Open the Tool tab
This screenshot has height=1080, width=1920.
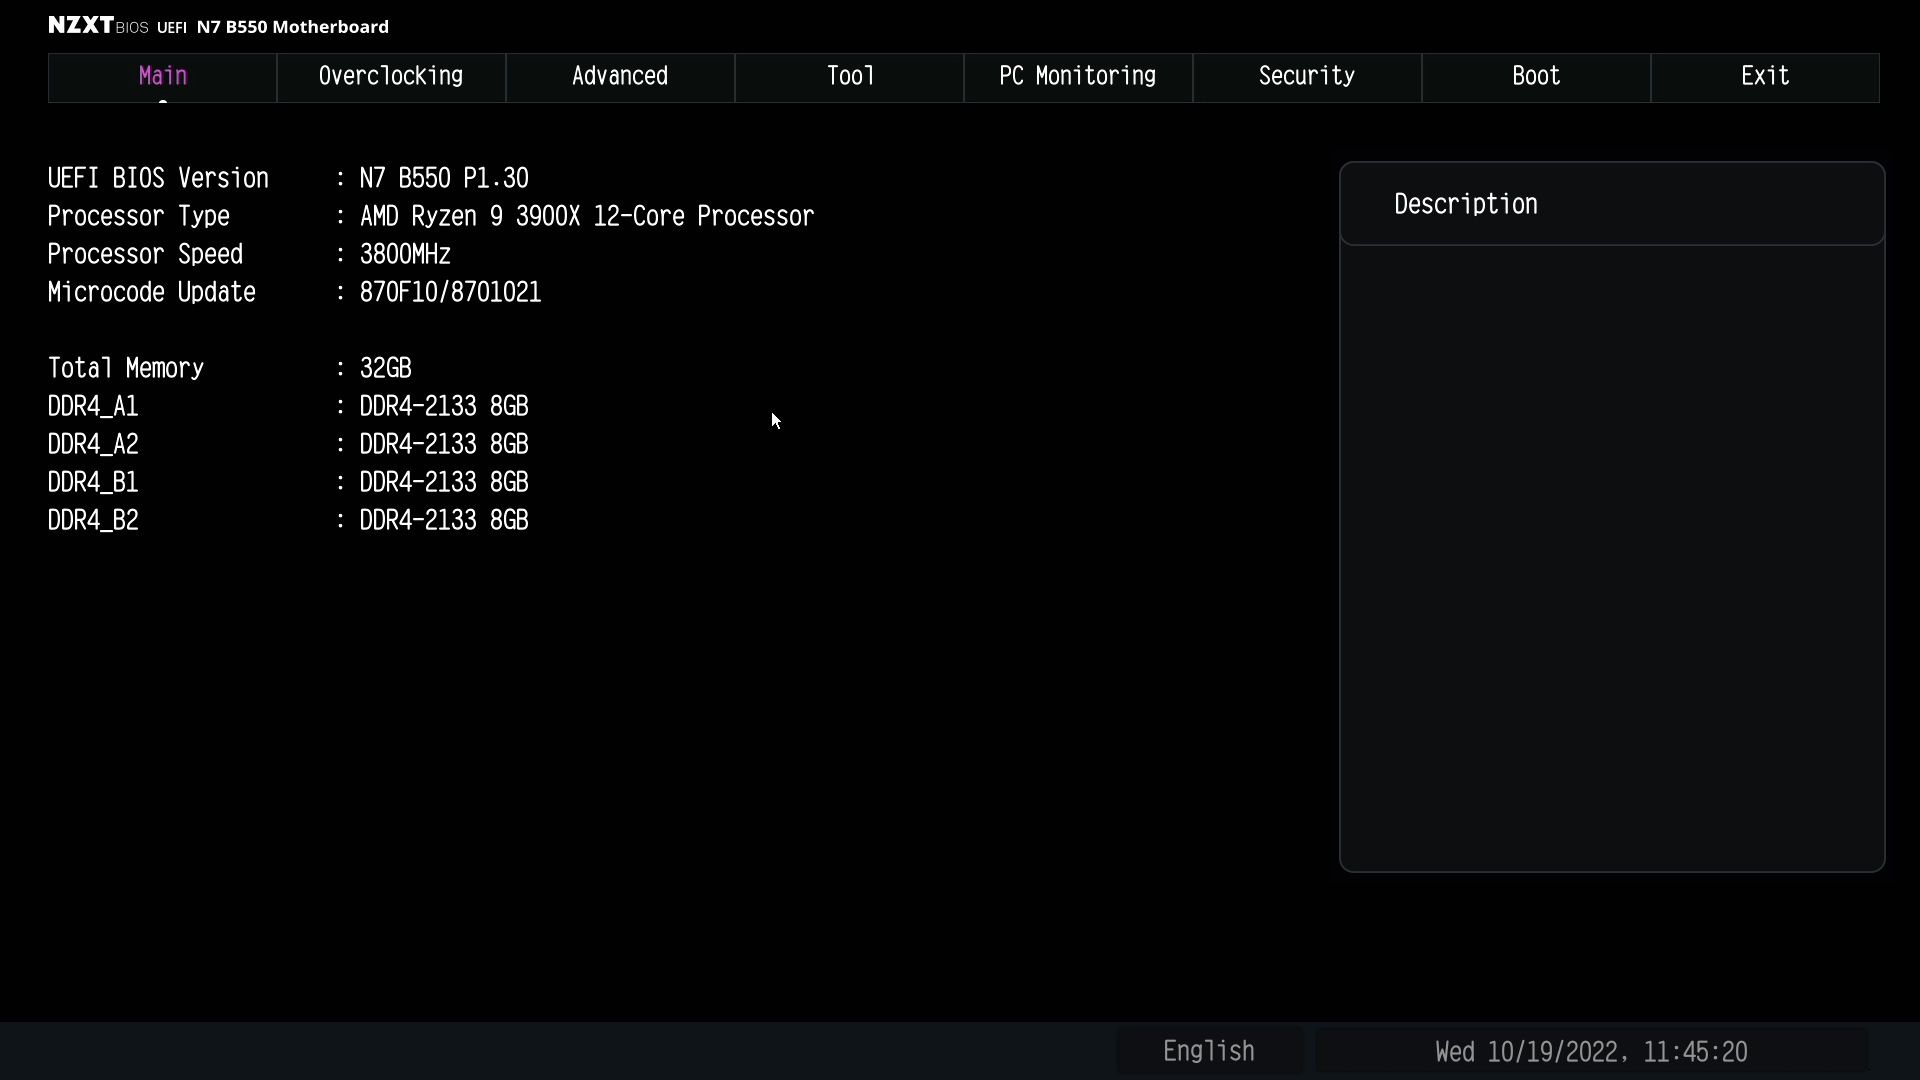[849, 77]
